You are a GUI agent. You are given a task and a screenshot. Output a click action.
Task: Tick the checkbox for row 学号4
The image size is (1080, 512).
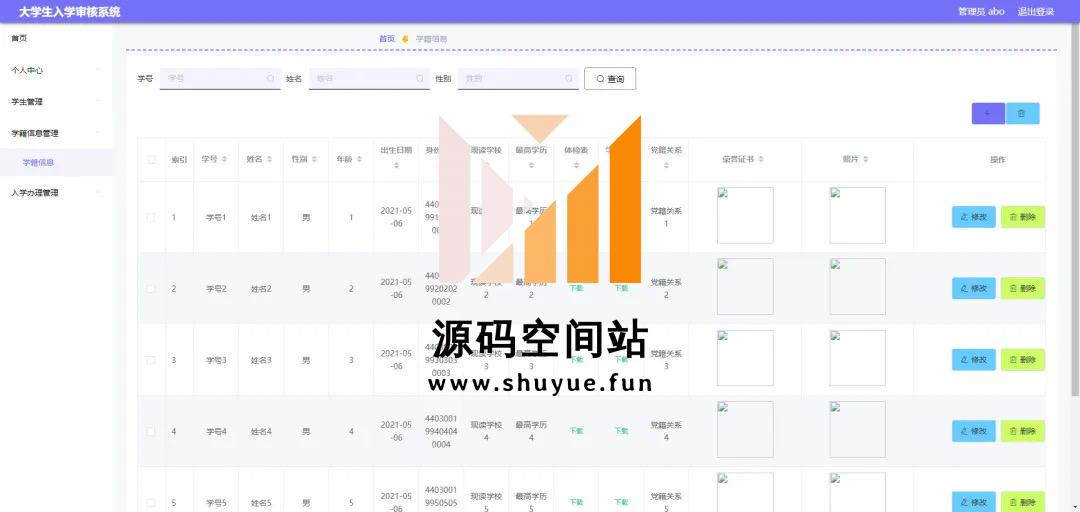point(152,431)
